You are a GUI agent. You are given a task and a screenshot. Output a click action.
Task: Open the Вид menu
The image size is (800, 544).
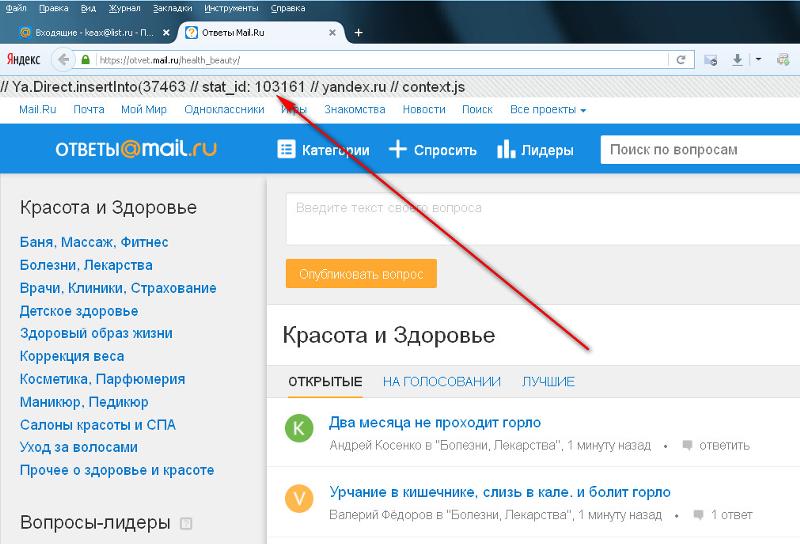[88, 8]
